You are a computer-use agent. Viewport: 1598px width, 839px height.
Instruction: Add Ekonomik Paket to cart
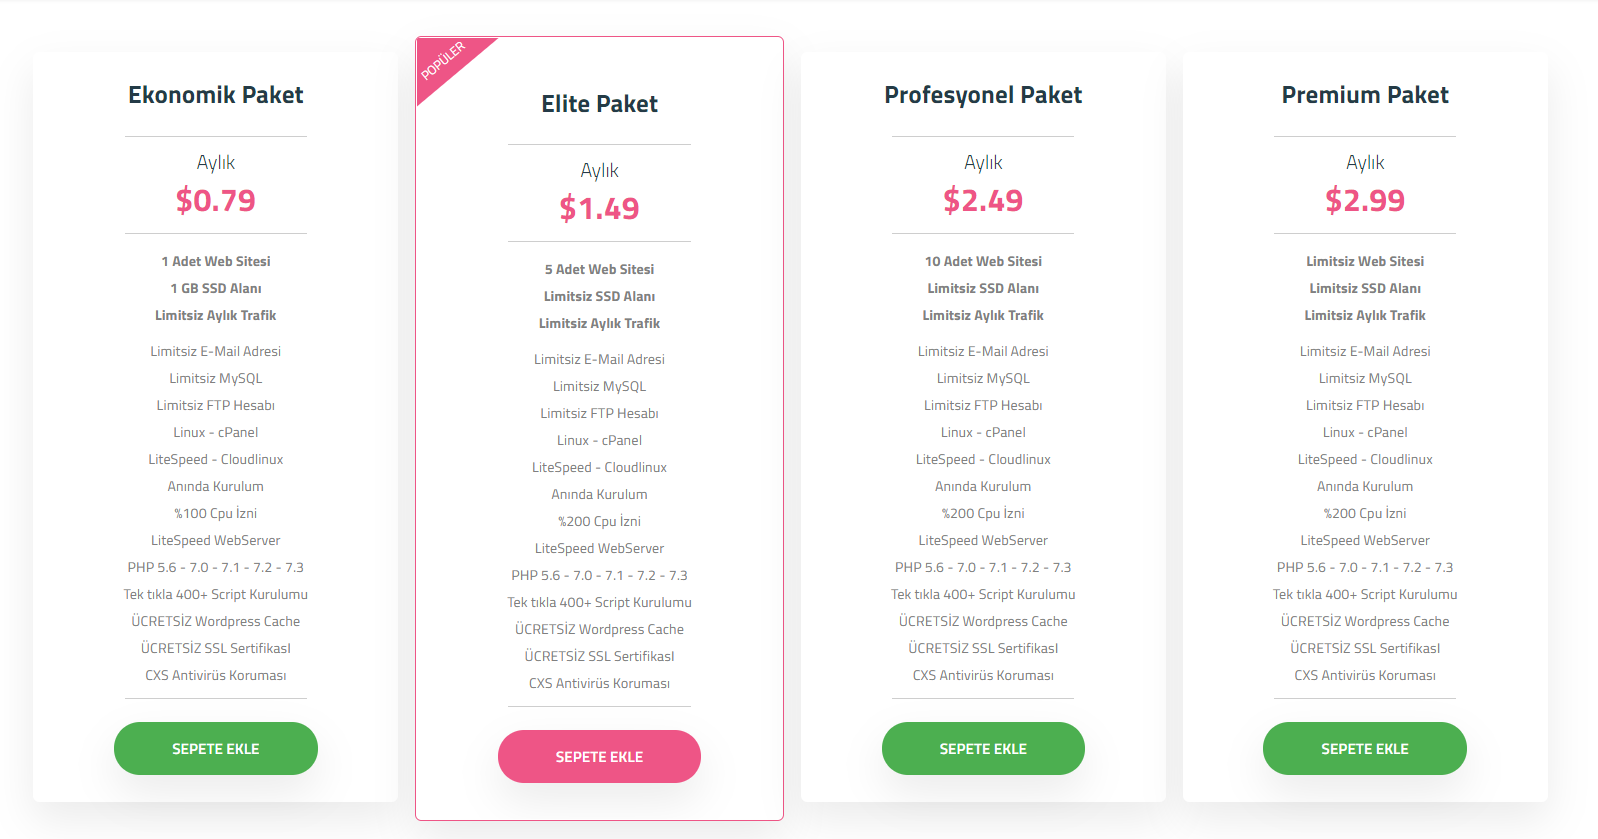point(216,748)
